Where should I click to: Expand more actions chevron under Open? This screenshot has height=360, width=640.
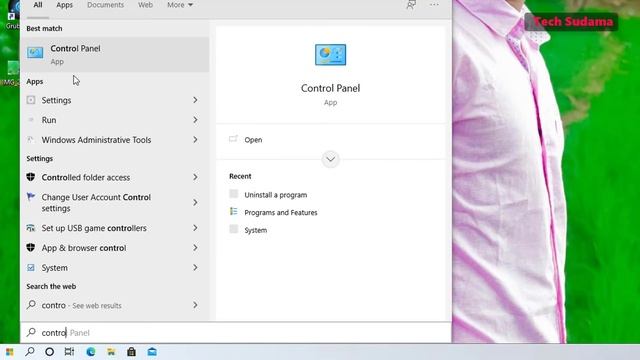coord(330,159)
